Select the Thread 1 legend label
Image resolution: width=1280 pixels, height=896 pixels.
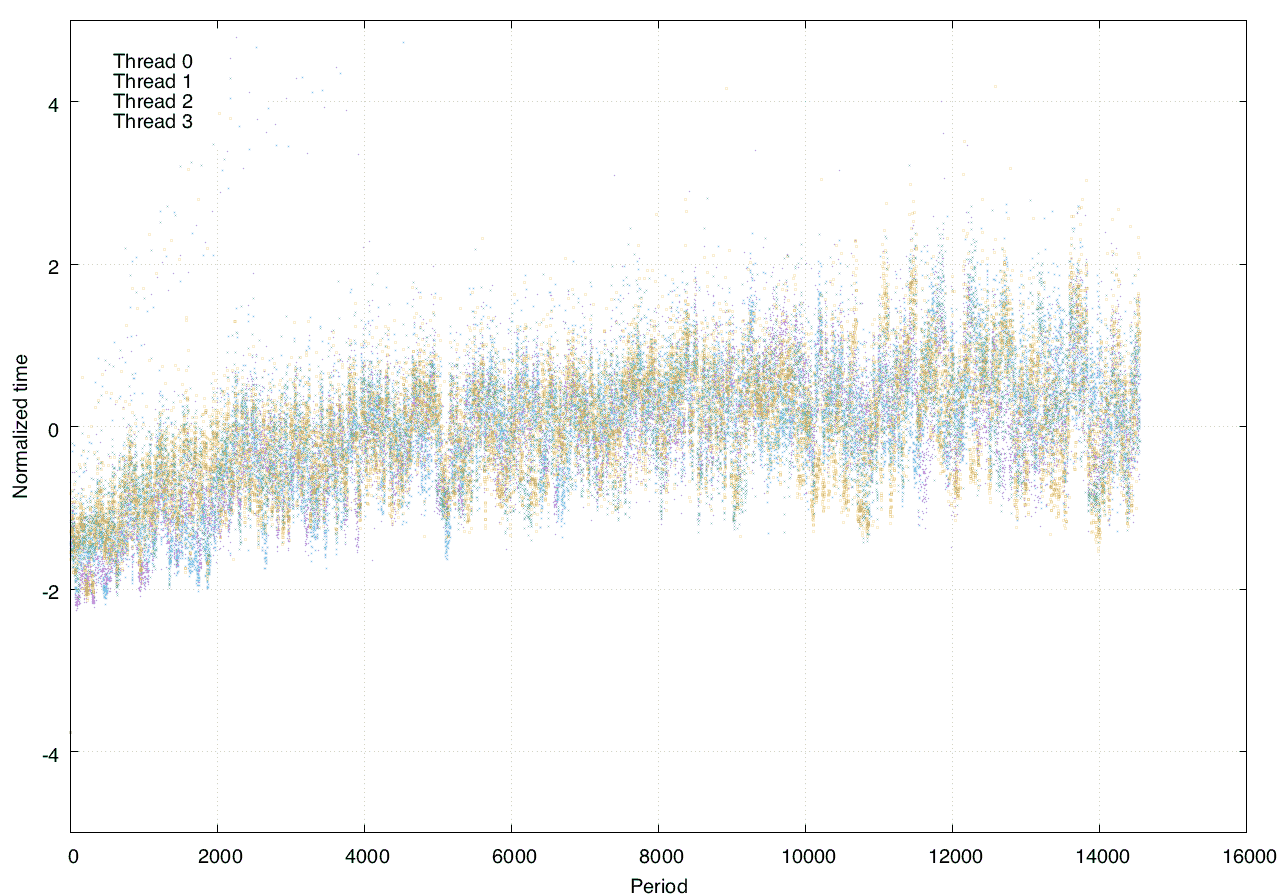pyautogui.click(x=152, y=81)
